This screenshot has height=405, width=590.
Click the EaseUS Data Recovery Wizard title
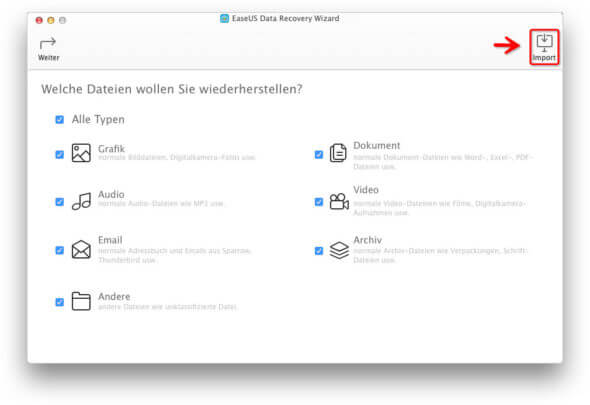click(x=286, y=18)
